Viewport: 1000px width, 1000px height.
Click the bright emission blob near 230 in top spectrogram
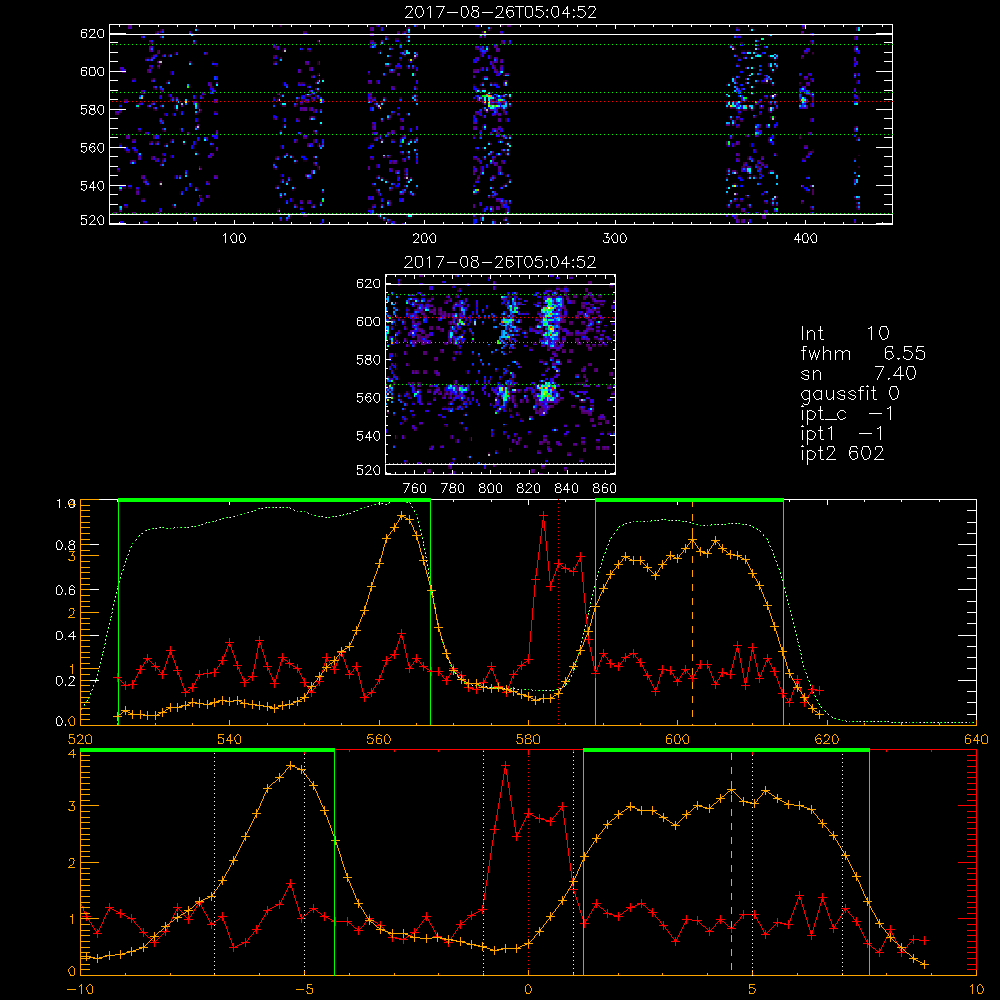coord(492,100)
